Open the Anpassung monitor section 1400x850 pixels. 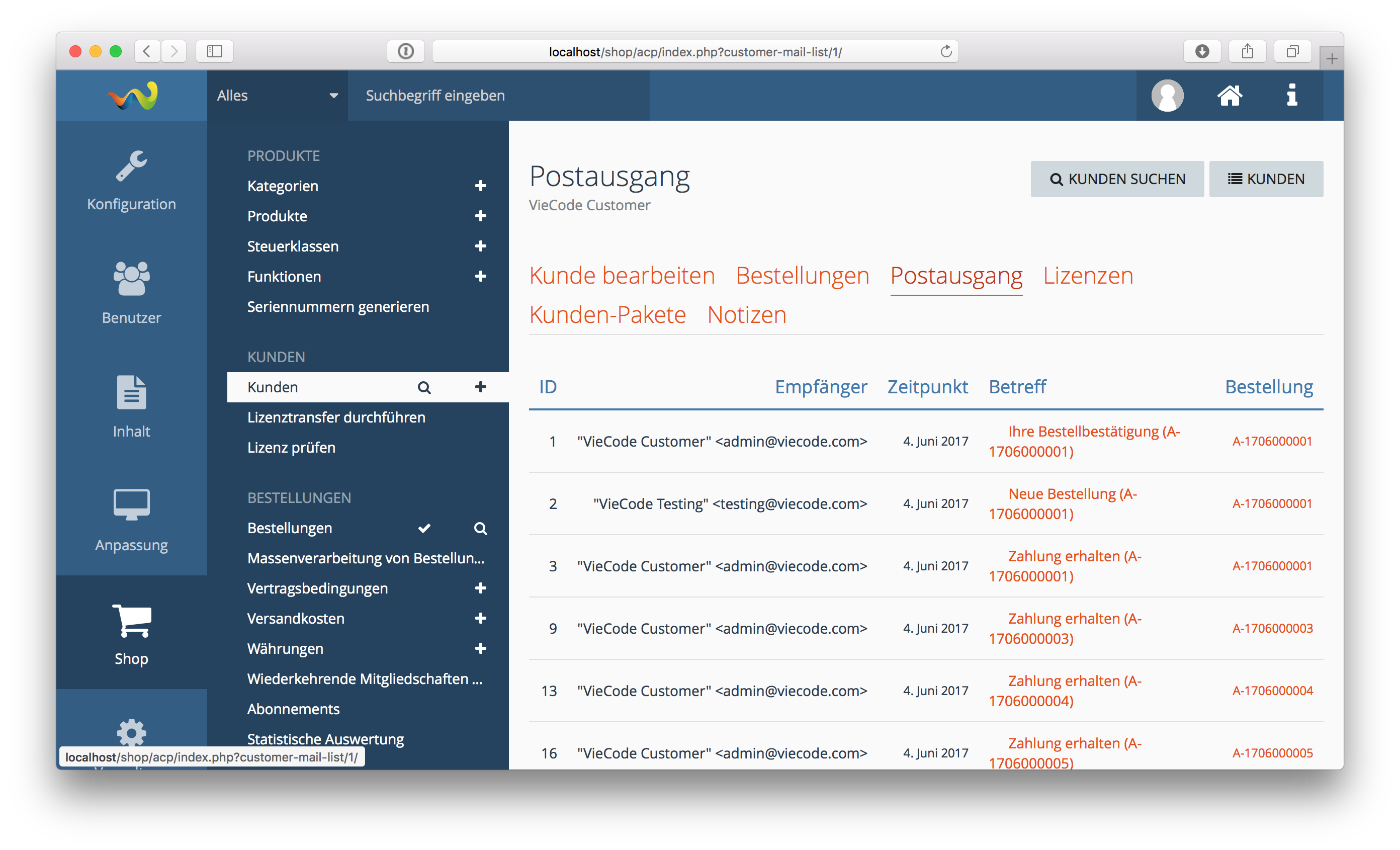click(131, 520)
